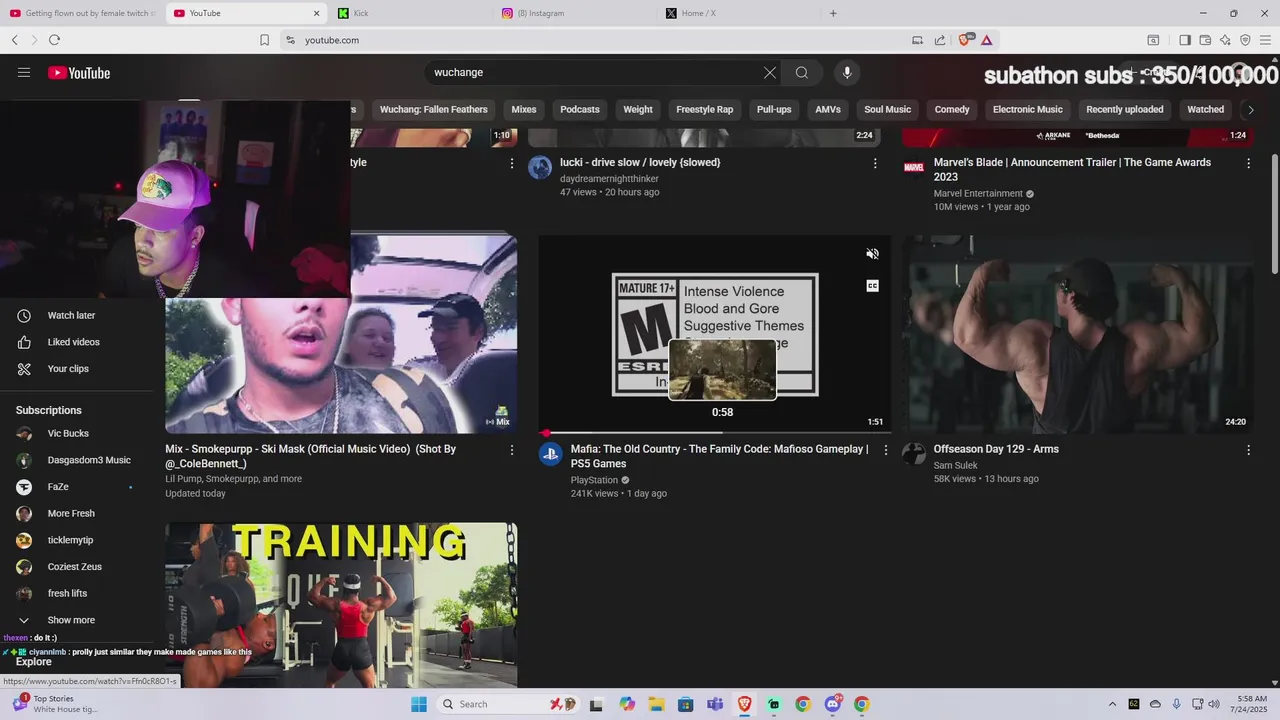Open options for the Smokepurpp mix
Image resolution: width=1280 pixels, height=720 pixels.
(x=512, y=450)
